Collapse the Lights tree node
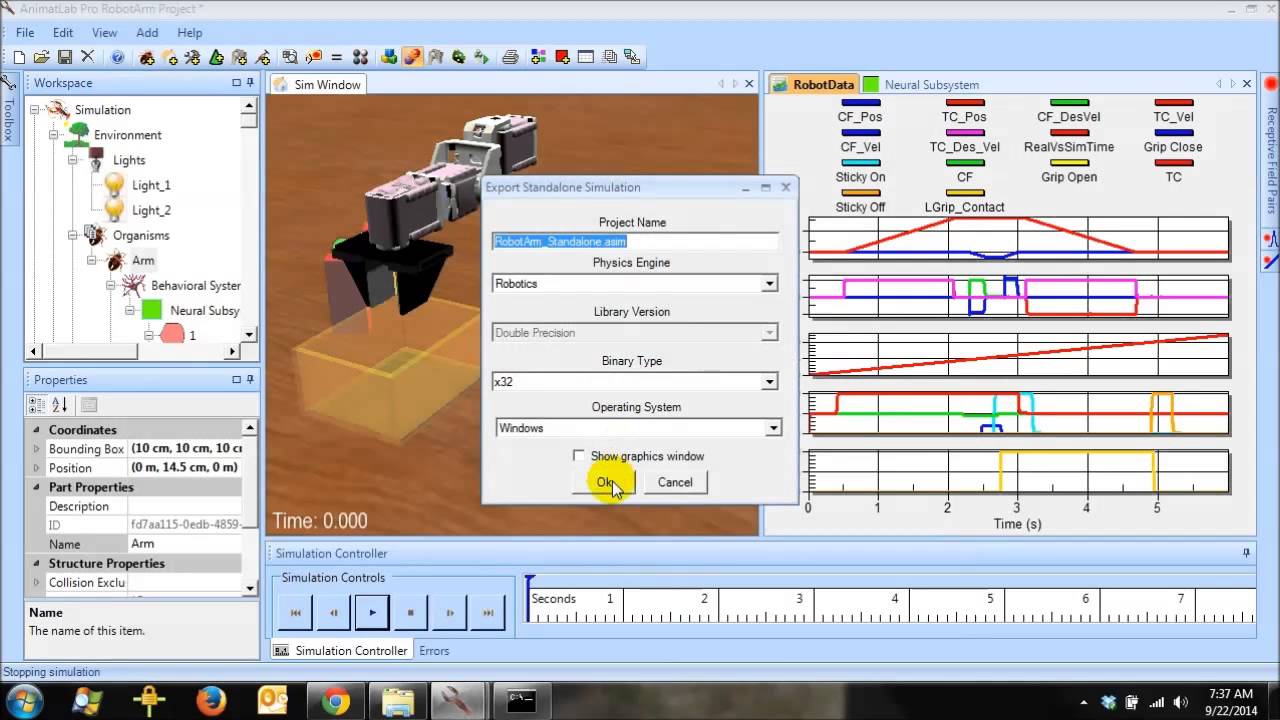Screen dimensions: 1280x720 tap(72, 160)
